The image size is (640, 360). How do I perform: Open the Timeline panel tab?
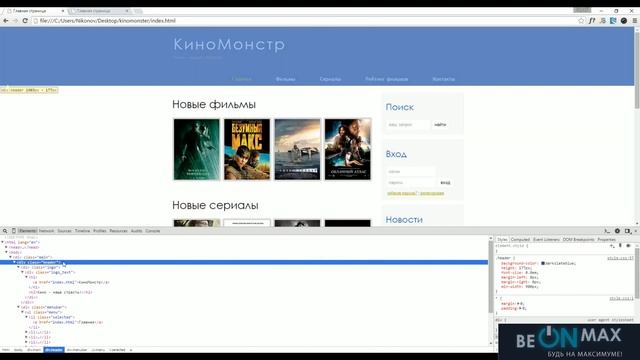[82, 231]
